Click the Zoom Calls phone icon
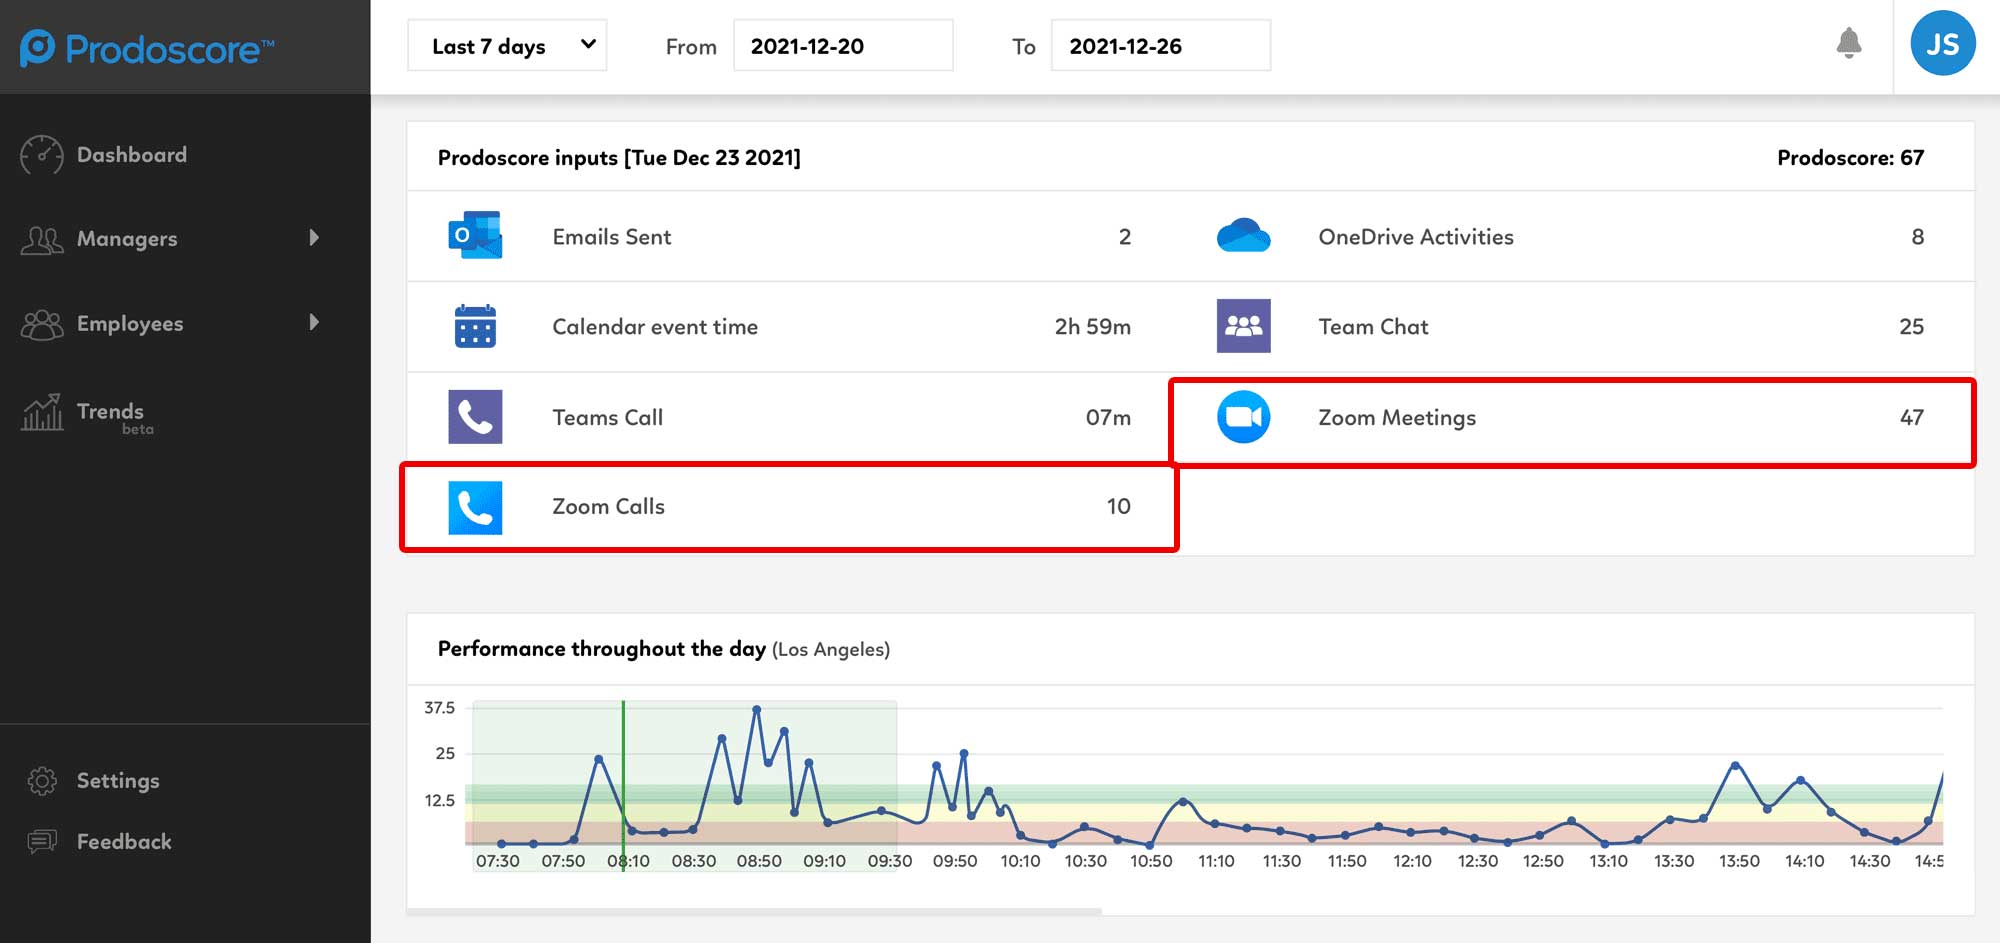The image size is (2000, 943). 475,507
